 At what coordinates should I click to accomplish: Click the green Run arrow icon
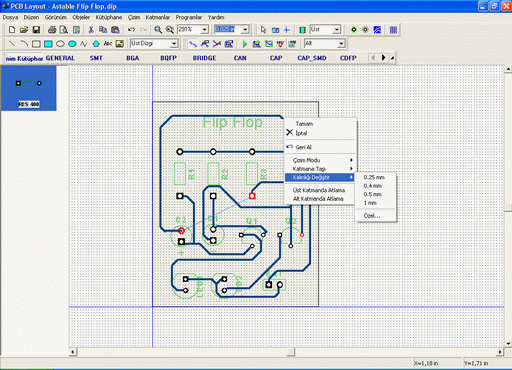[245, 44]
